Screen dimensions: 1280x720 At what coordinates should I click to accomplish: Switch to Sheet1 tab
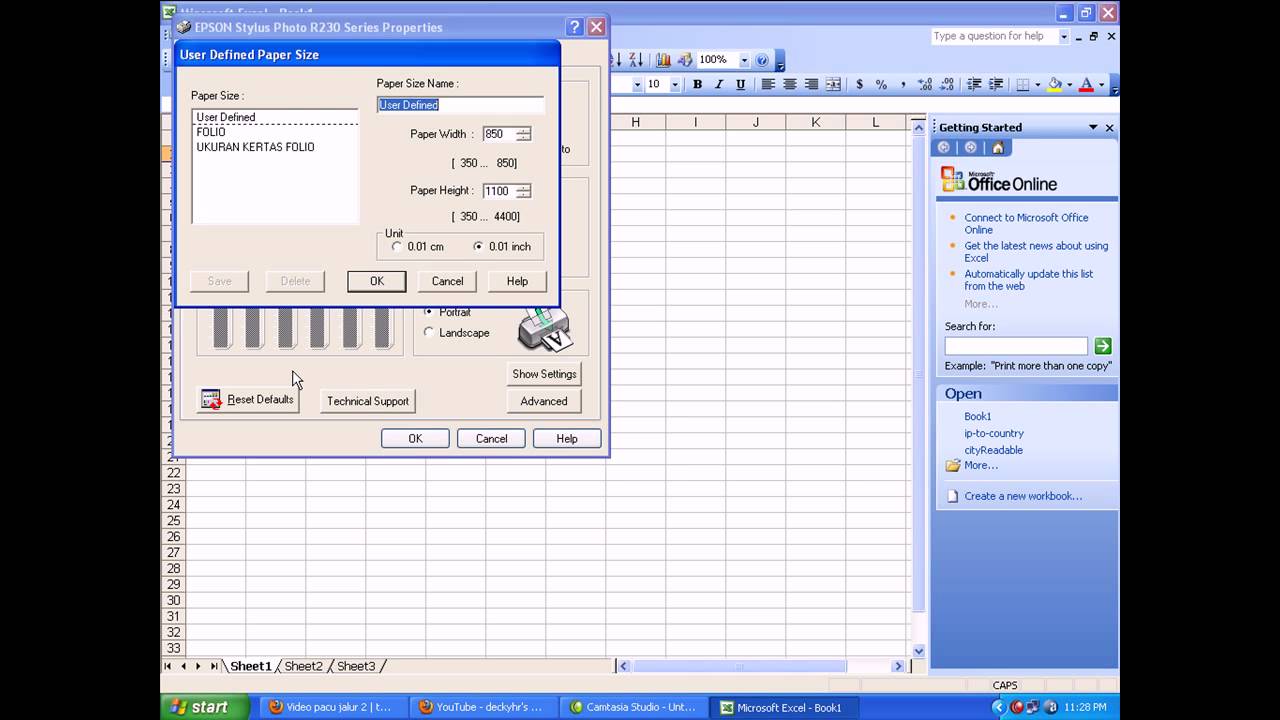250,666
